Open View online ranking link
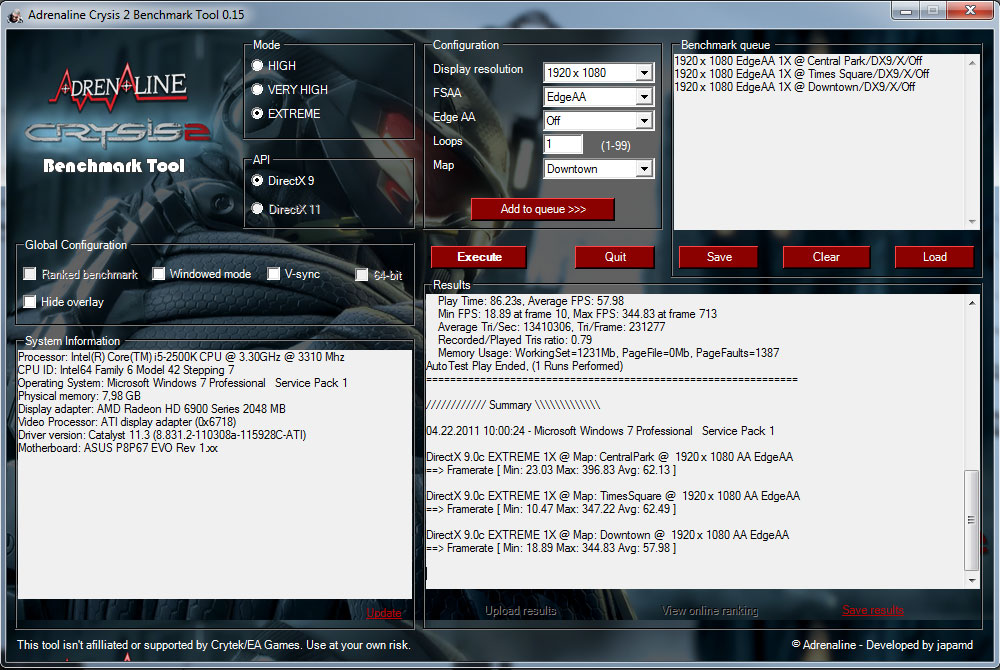Image resolution: width=1000 pixels, height=670 pixels. pos(710,611)
